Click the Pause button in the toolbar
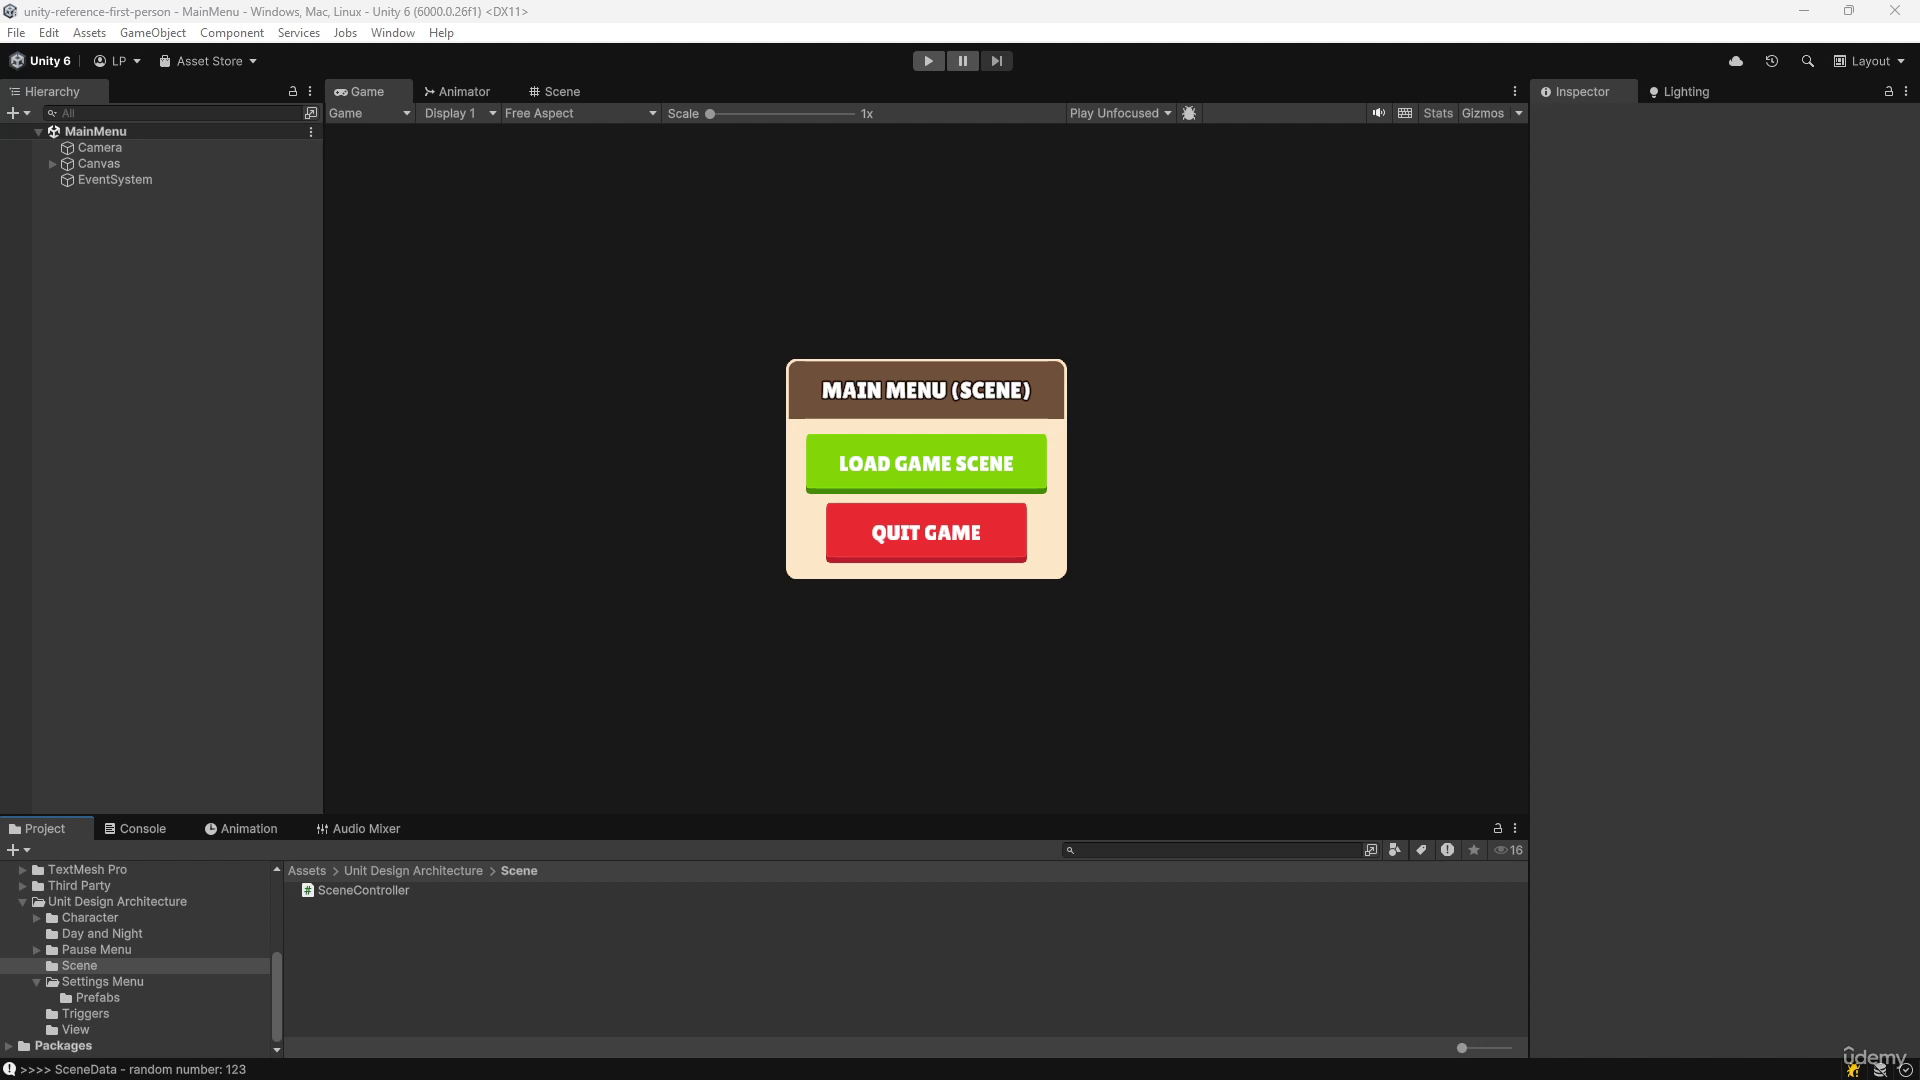This screenshot has height=1080, width=1920. [x=962, y=61]
